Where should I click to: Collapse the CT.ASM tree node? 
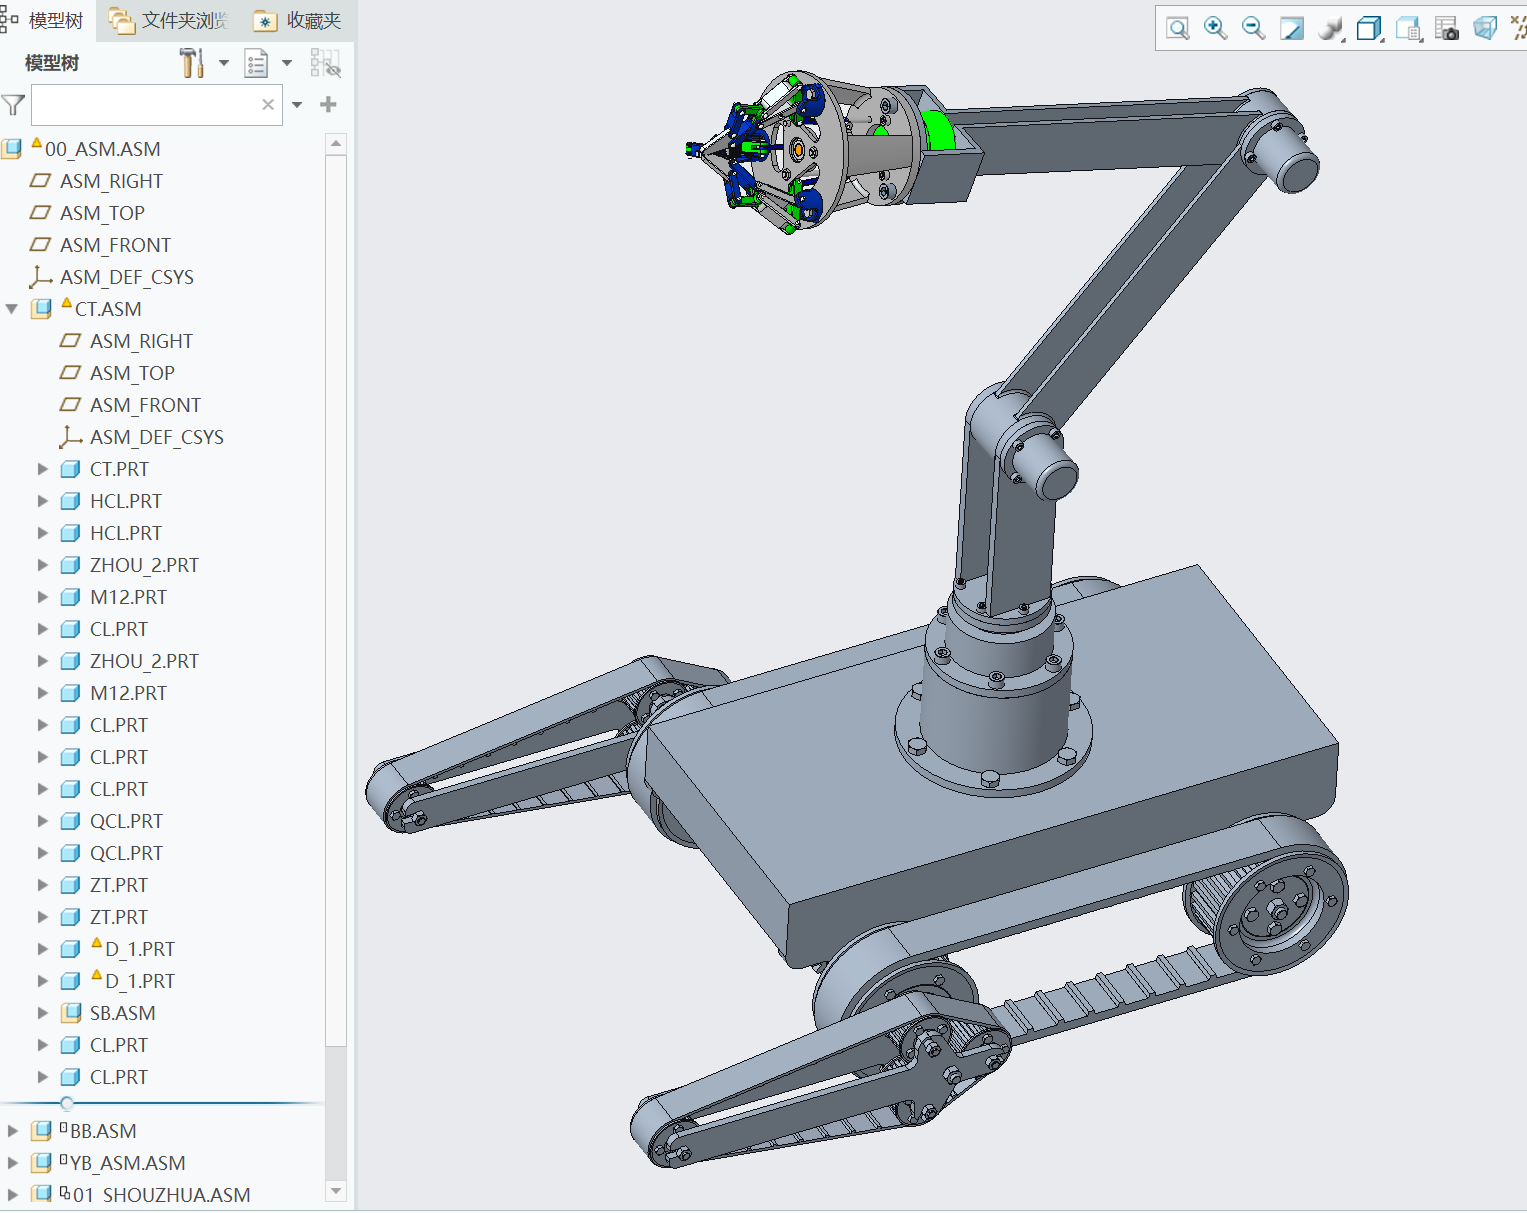pos(12,309)
